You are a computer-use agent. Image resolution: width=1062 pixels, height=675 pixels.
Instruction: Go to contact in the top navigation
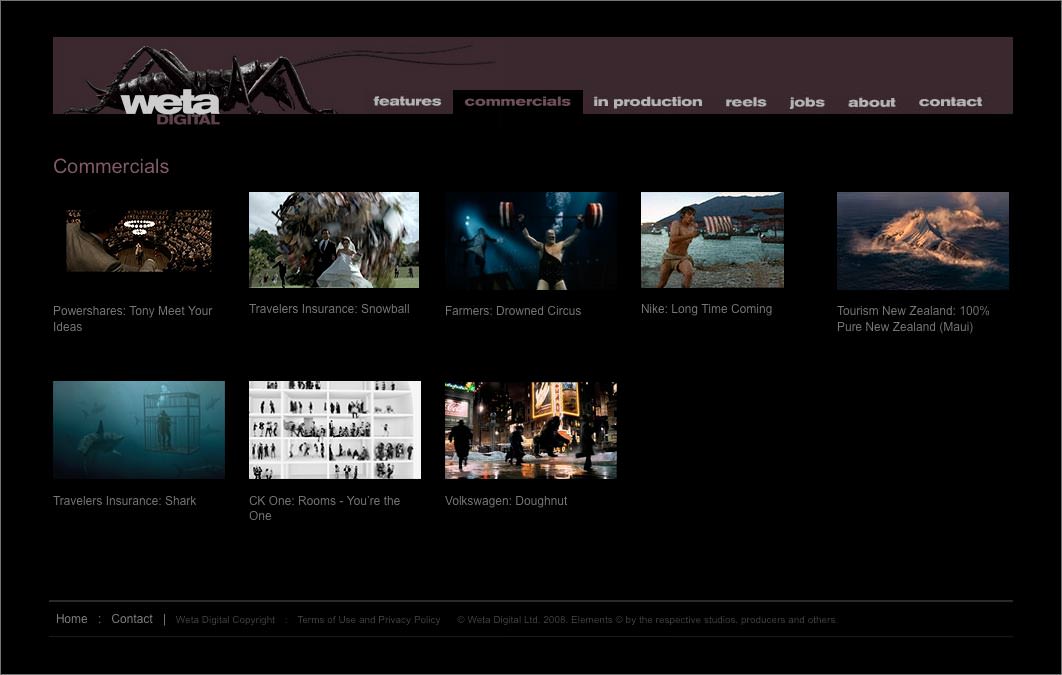coord(950,102)
